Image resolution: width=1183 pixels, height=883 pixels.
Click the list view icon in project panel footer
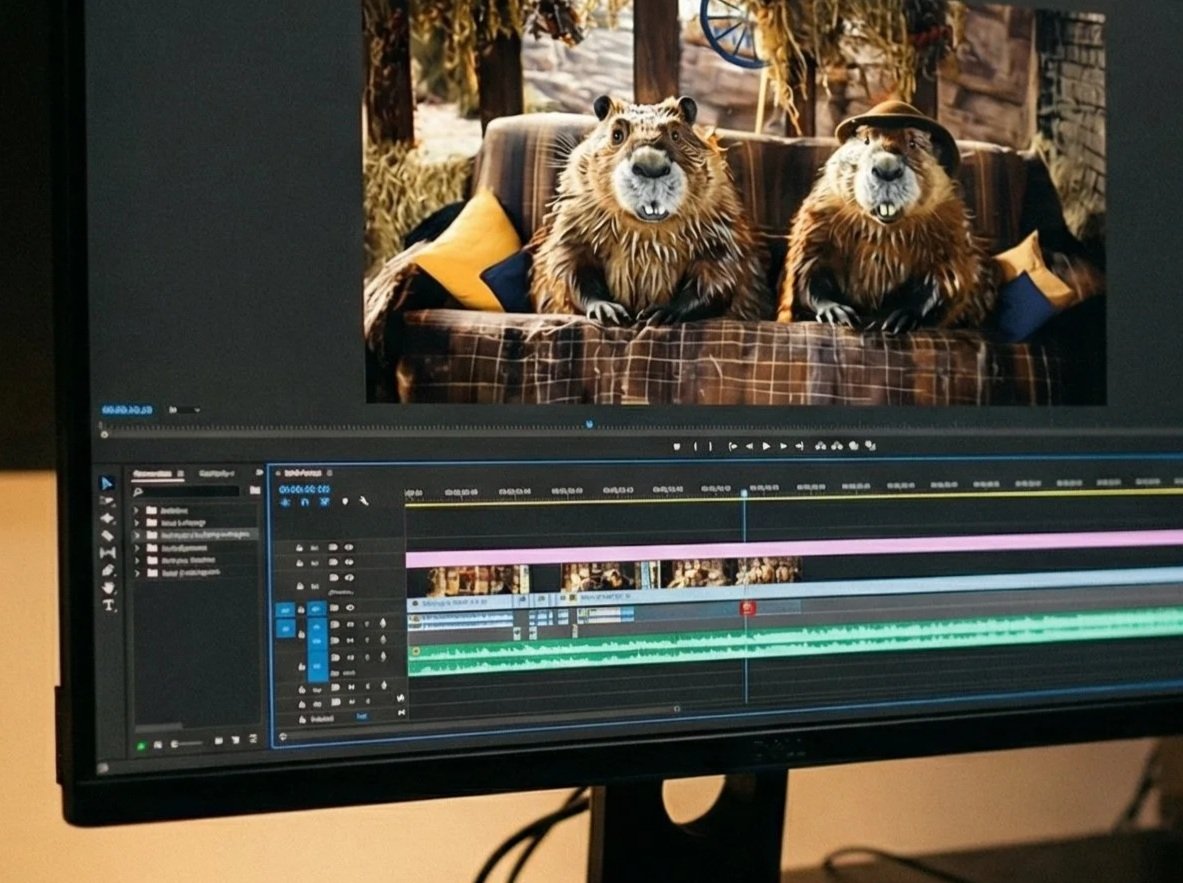[x=158, y=745]
